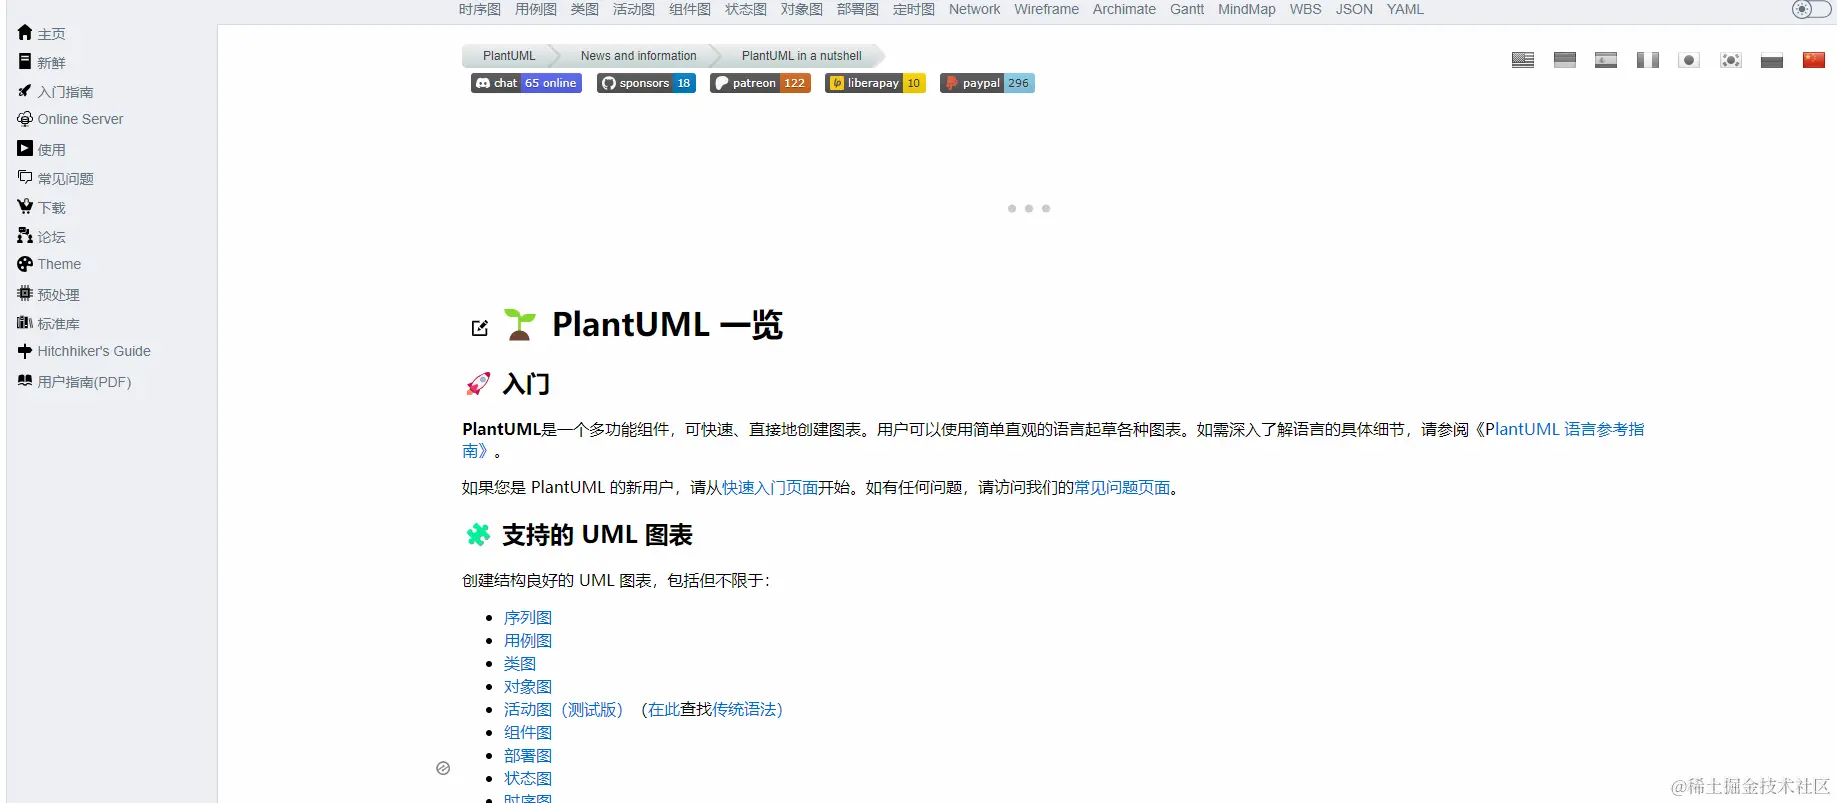
Task: Open the 定时图 top menu item
Action: (914, 9)
